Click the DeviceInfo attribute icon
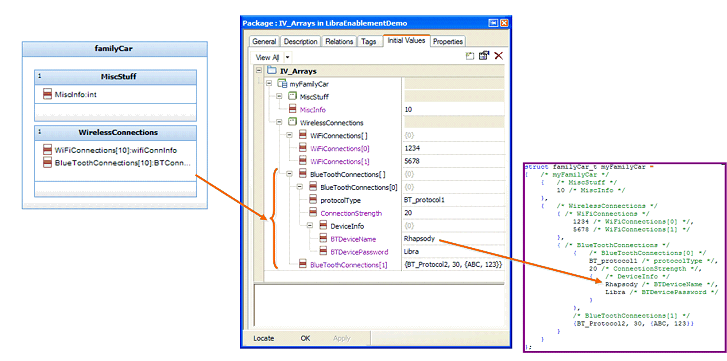The width and height of the screenshot is (727, 361). pos(323,226)
